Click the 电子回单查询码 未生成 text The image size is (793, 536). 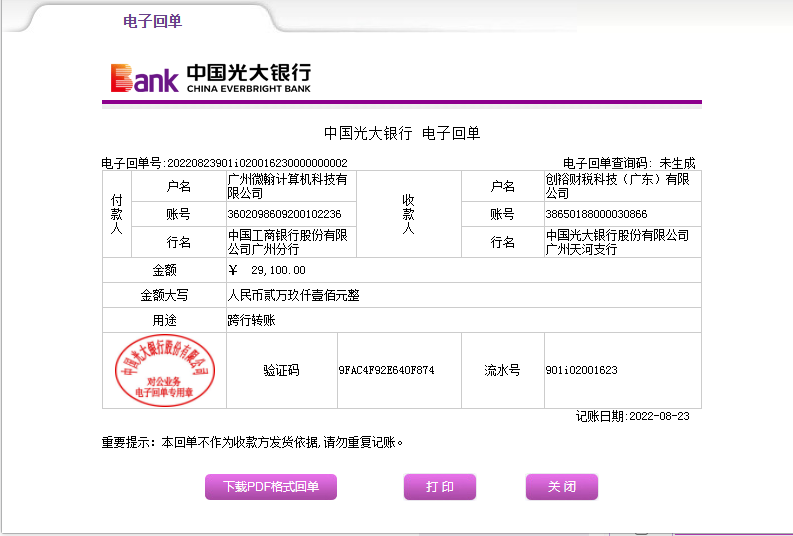click(629, 163)
